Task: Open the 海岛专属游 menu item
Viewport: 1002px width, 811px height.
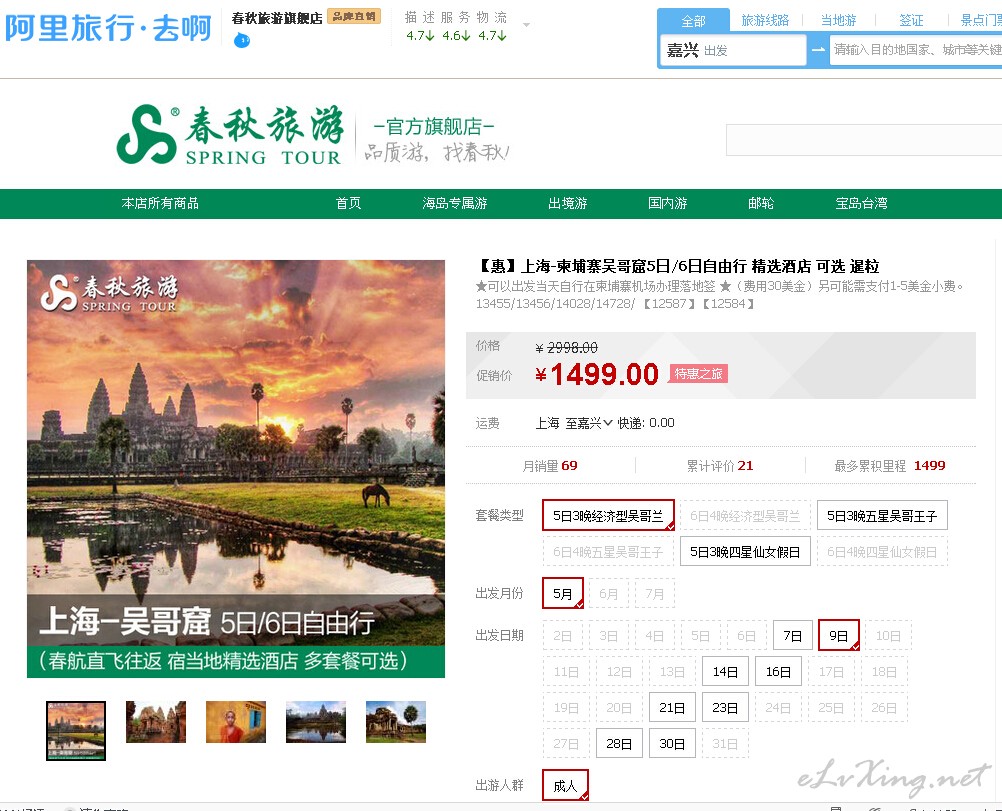Action: (454, 203)
